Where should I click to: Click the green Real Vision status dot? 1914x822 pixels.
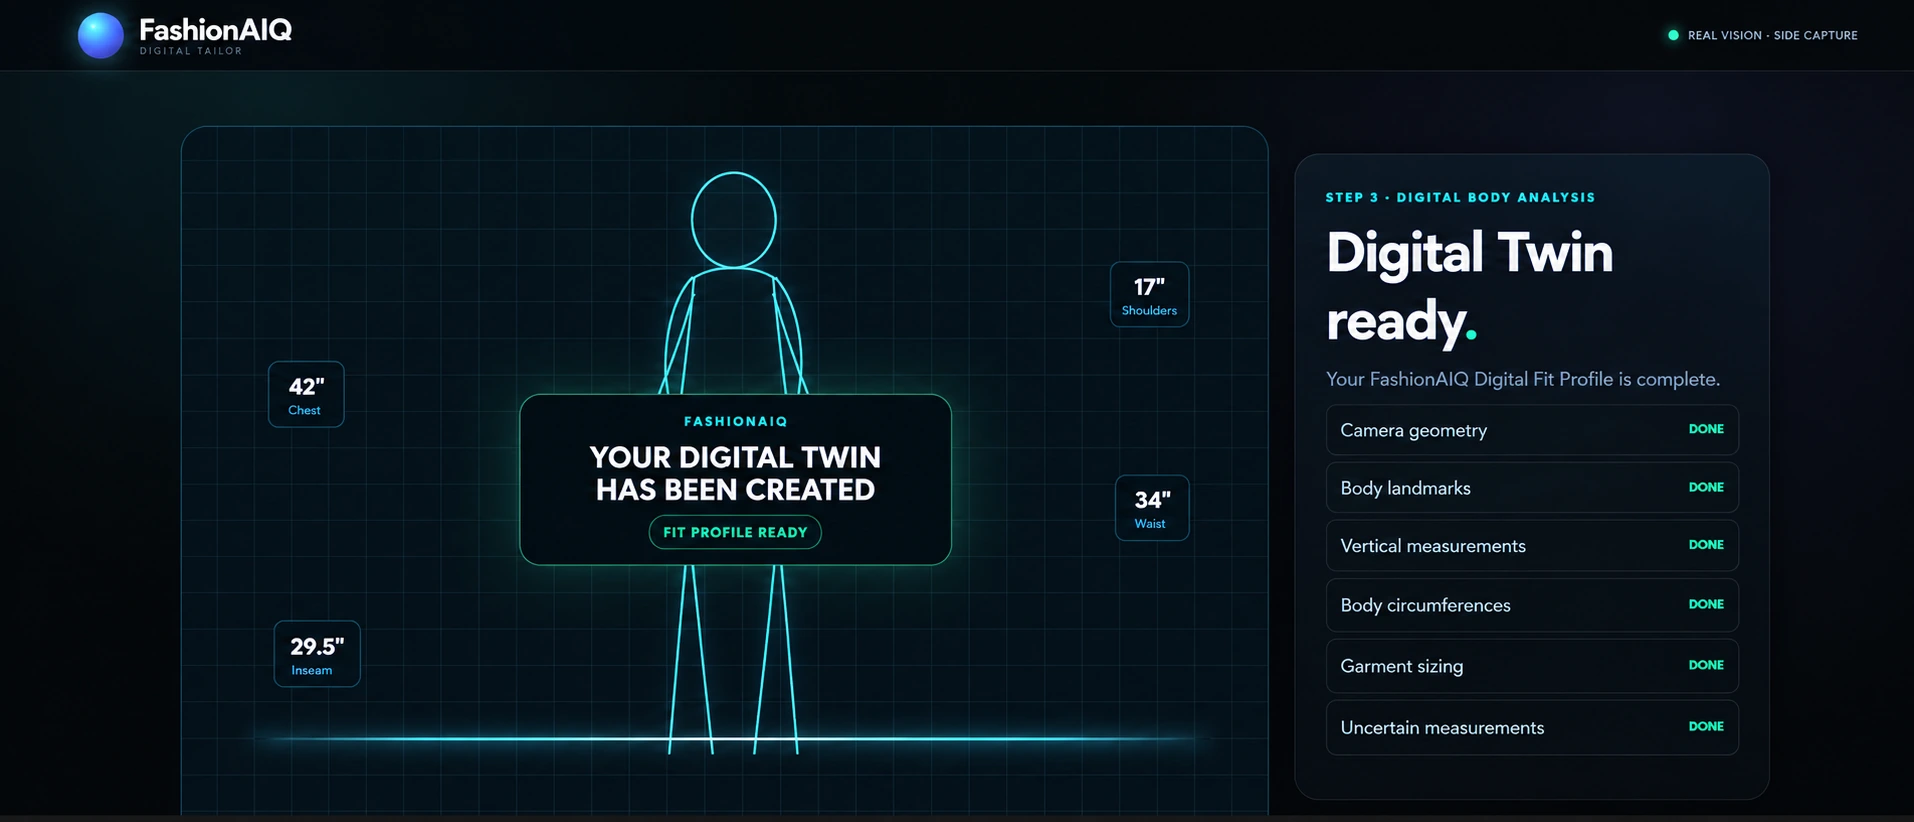click(x=1673, y=35)
